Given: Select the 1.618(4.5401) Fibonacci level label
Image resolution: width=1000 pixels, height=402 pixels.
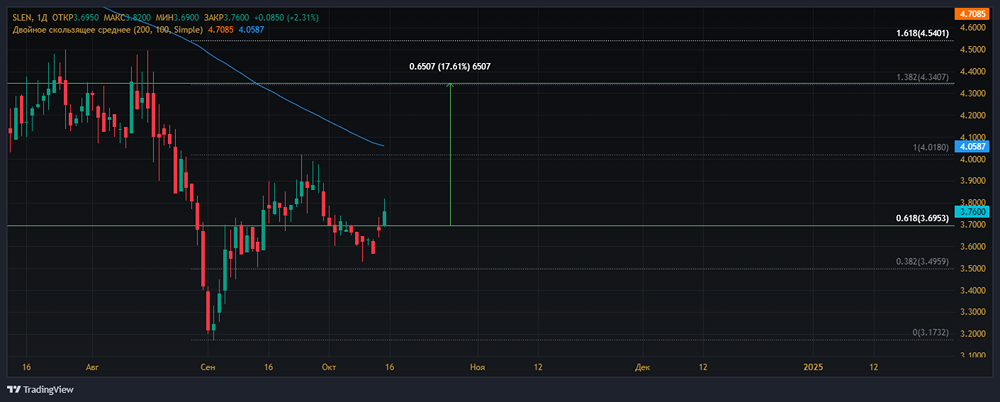Looking at the screenshot, I should coord(923,32).
